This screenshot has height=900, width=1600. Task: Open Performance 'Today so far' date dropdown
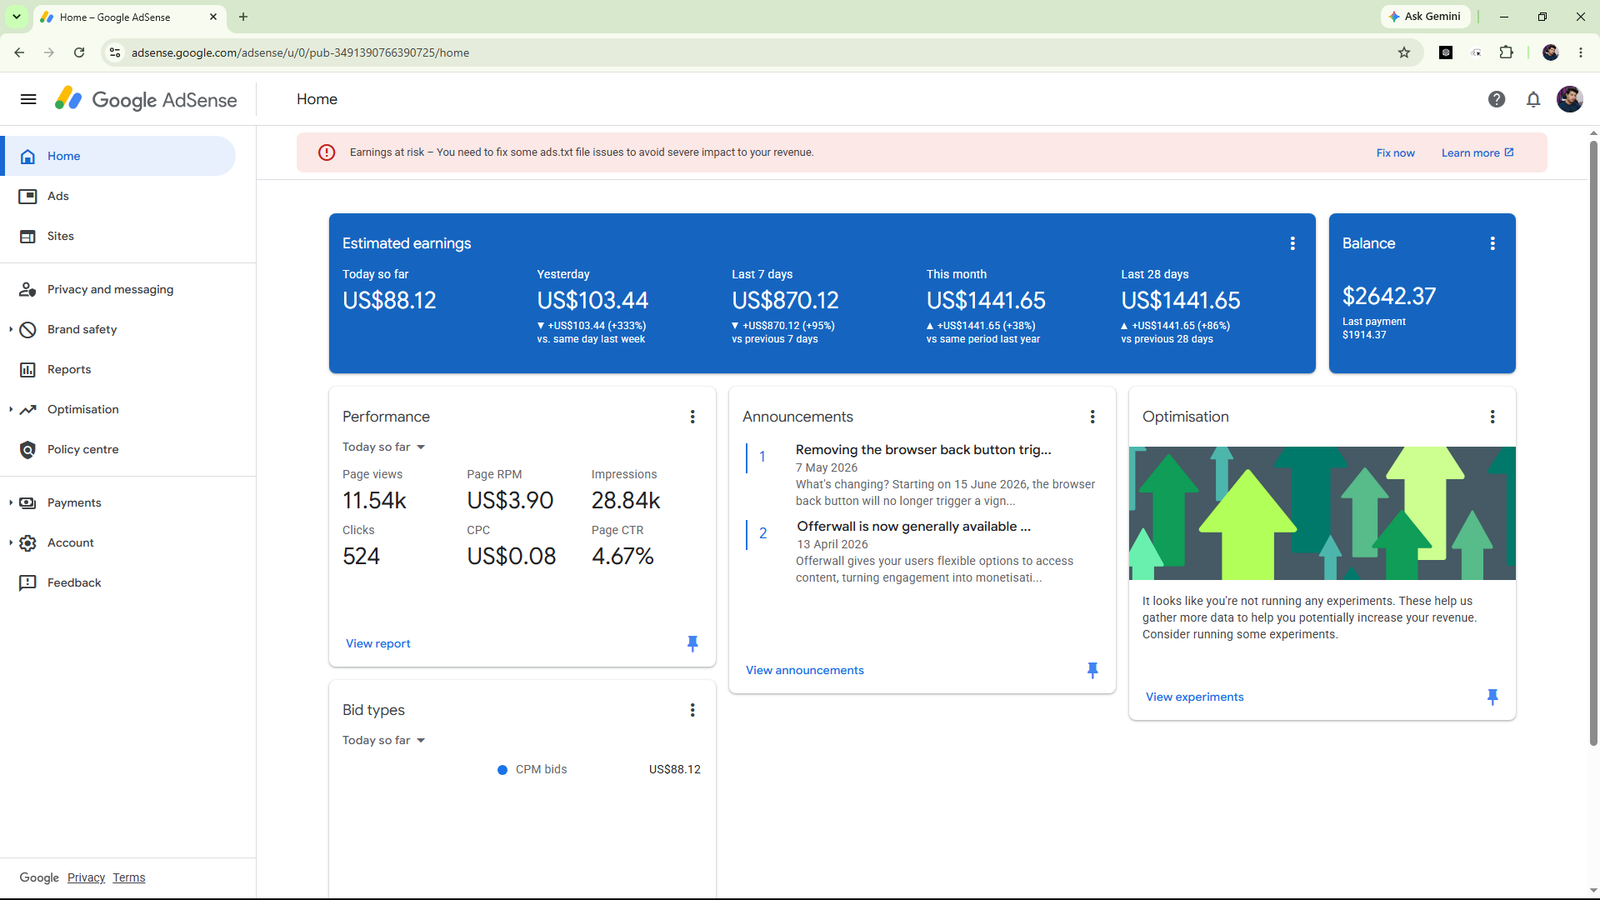pos(384,447)
